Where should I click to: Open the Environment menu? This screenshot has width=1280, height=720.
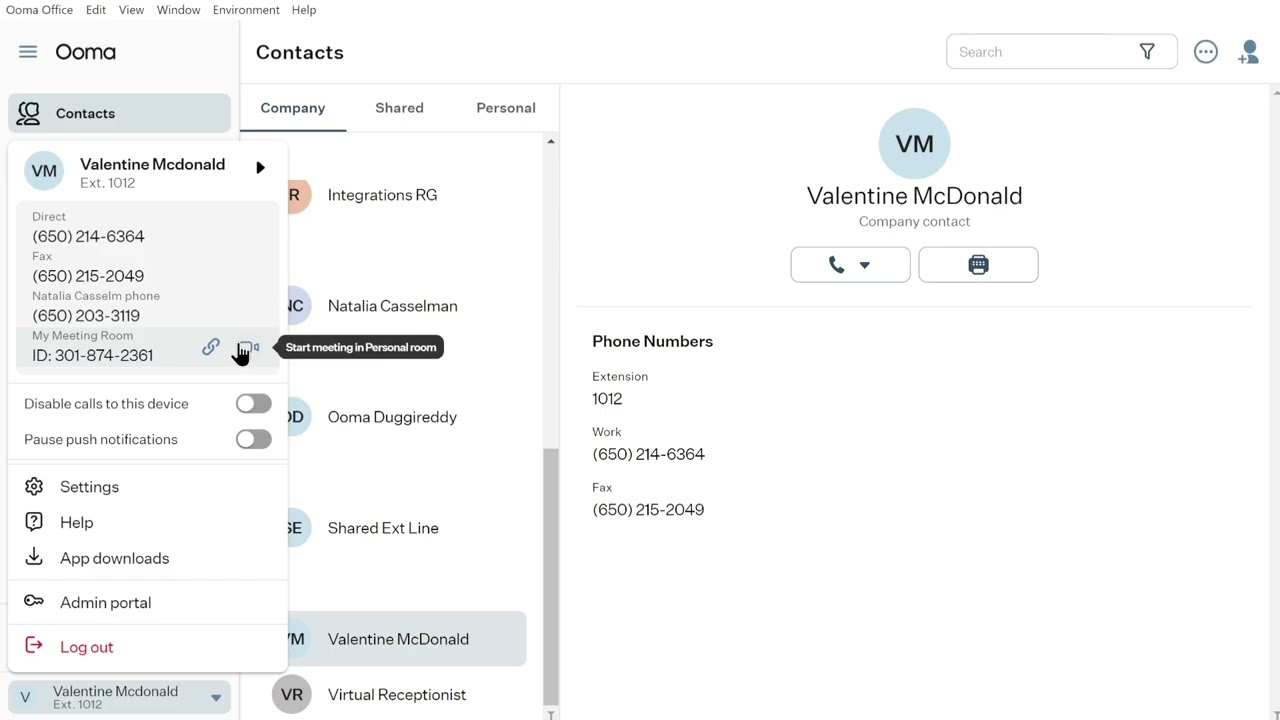tap(246, 10)
